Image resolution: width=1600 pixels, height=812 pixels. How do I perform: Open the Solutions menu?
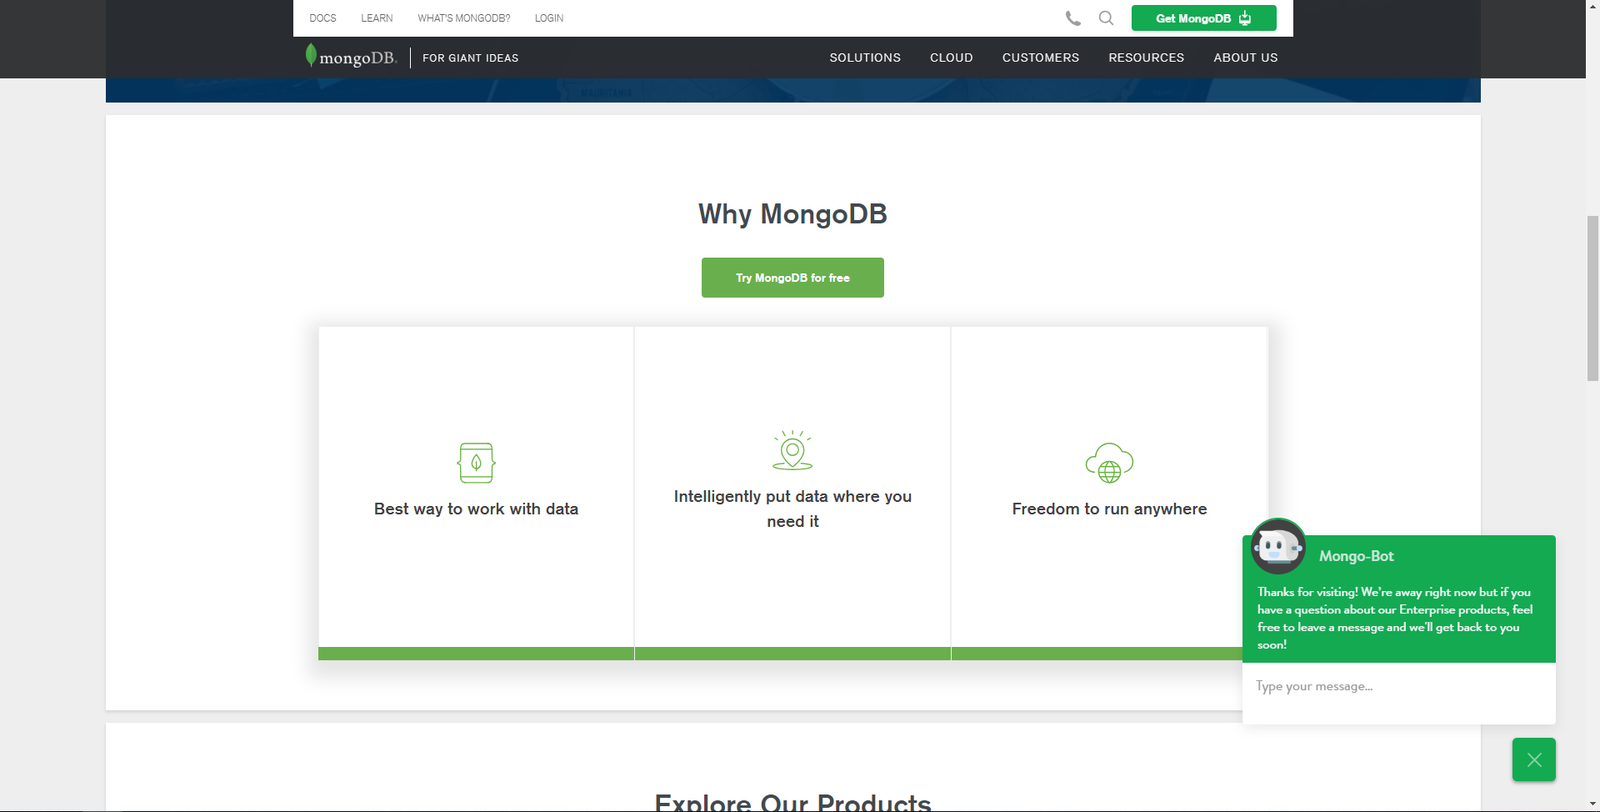[865, 58]
